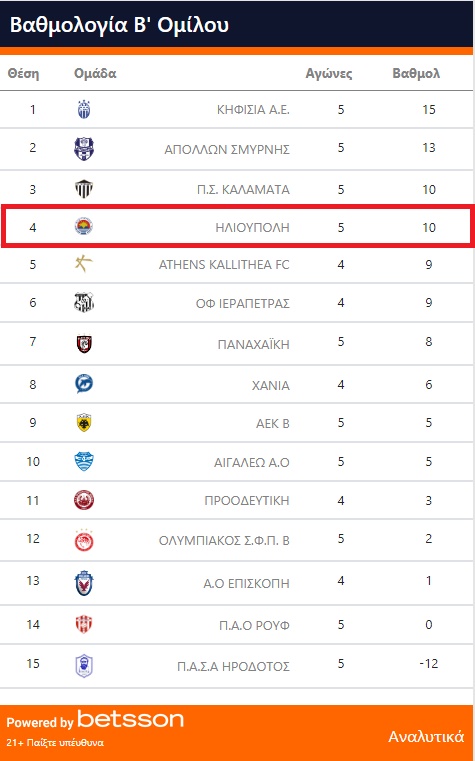Click the ΑΠΟΛΛΩΝ ΣΜΥΡΝΗΣ team crest
475x761 pixels.
pos(84,149)
